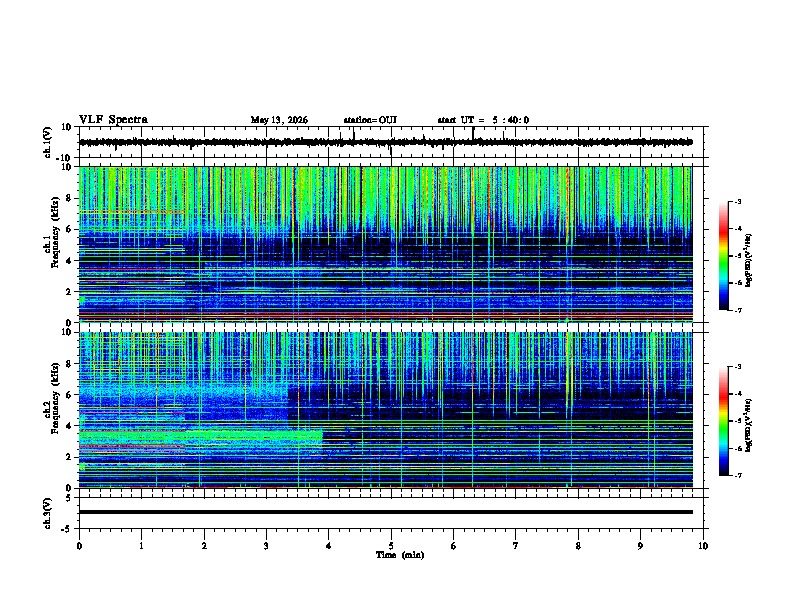Click the VLF Spectra title text

pos(113,119)
